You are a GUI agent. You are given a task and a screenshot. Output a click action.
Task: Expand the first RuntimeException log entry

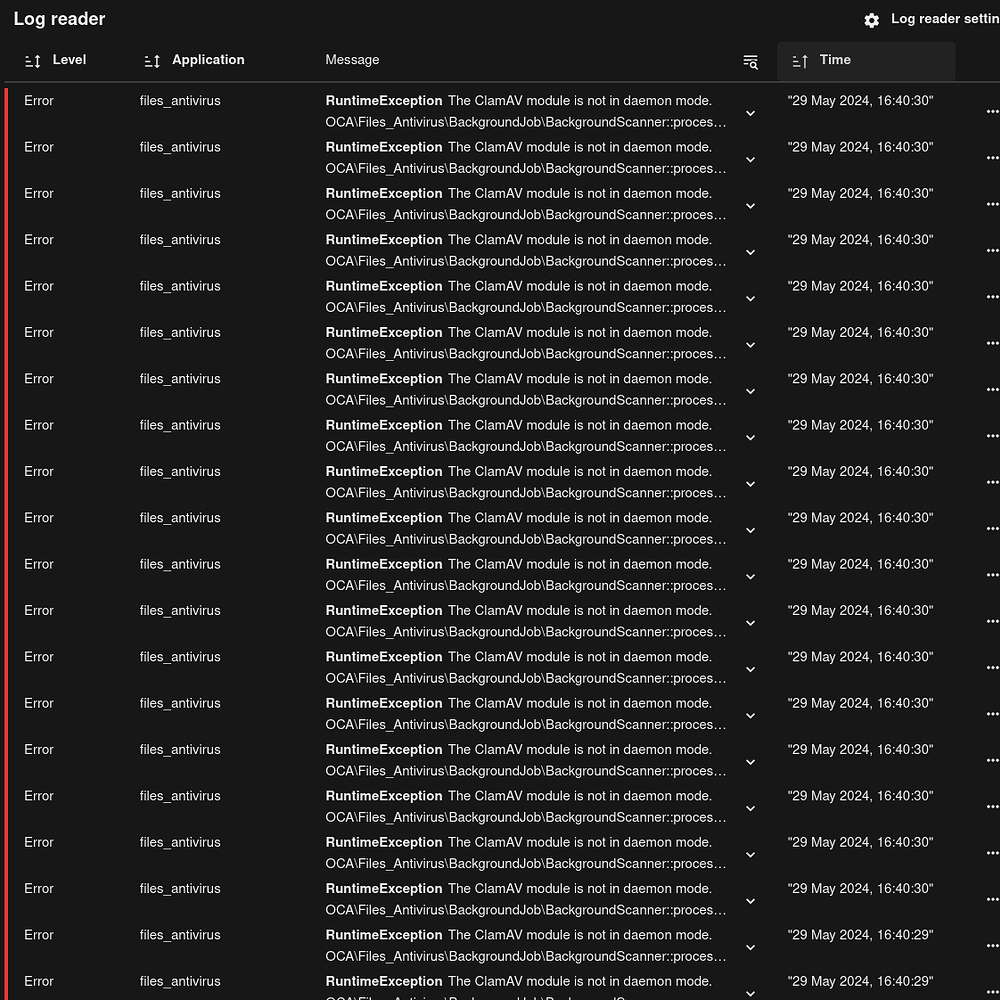[x=750, y=113]
